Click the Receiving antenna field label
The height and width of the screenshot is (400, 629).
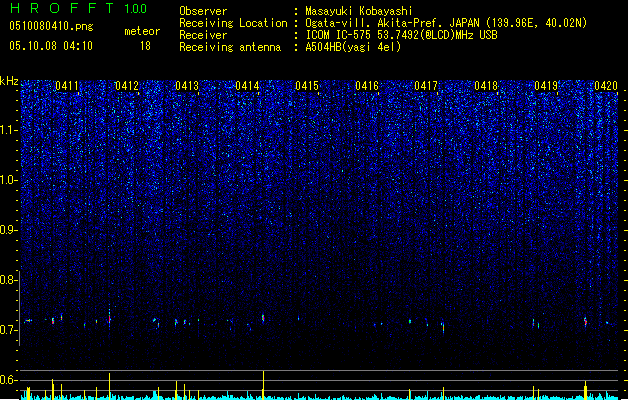click(230, 47)
